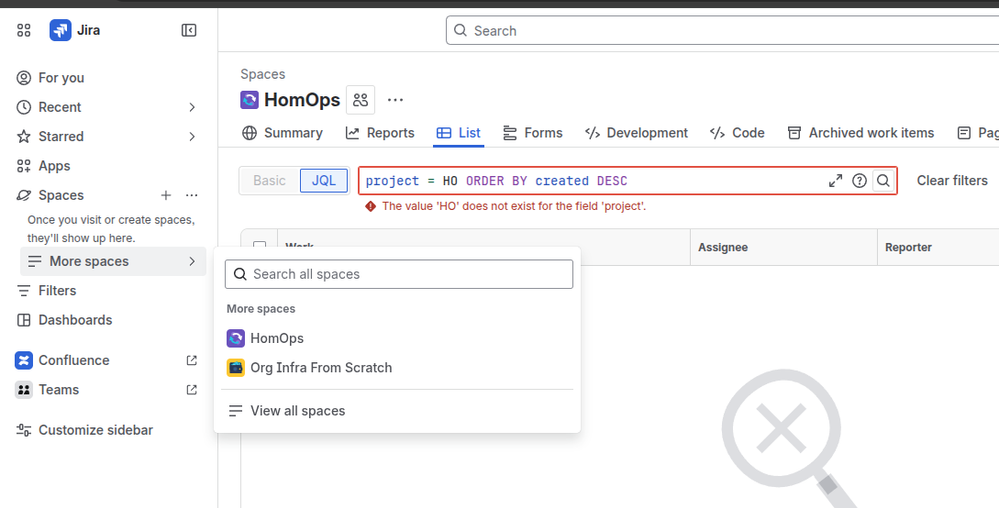Open Starred in sidebar
Image resolution: width=999 pixels, height=508 pixels.
(61, 136)
